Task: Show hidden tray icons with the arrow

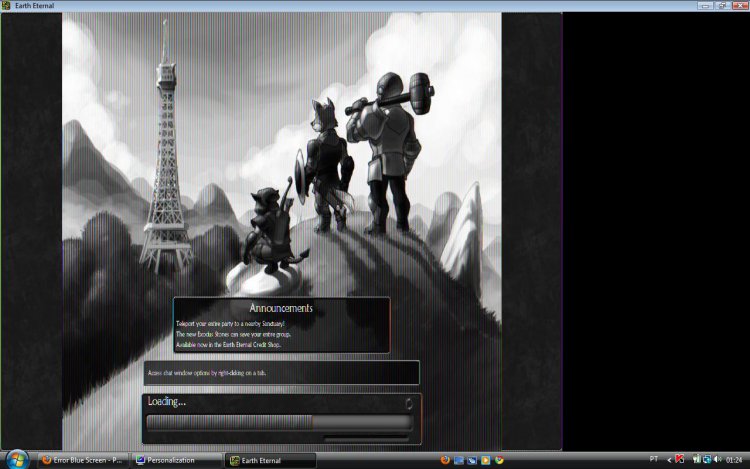Action: [x=669, y=460]
